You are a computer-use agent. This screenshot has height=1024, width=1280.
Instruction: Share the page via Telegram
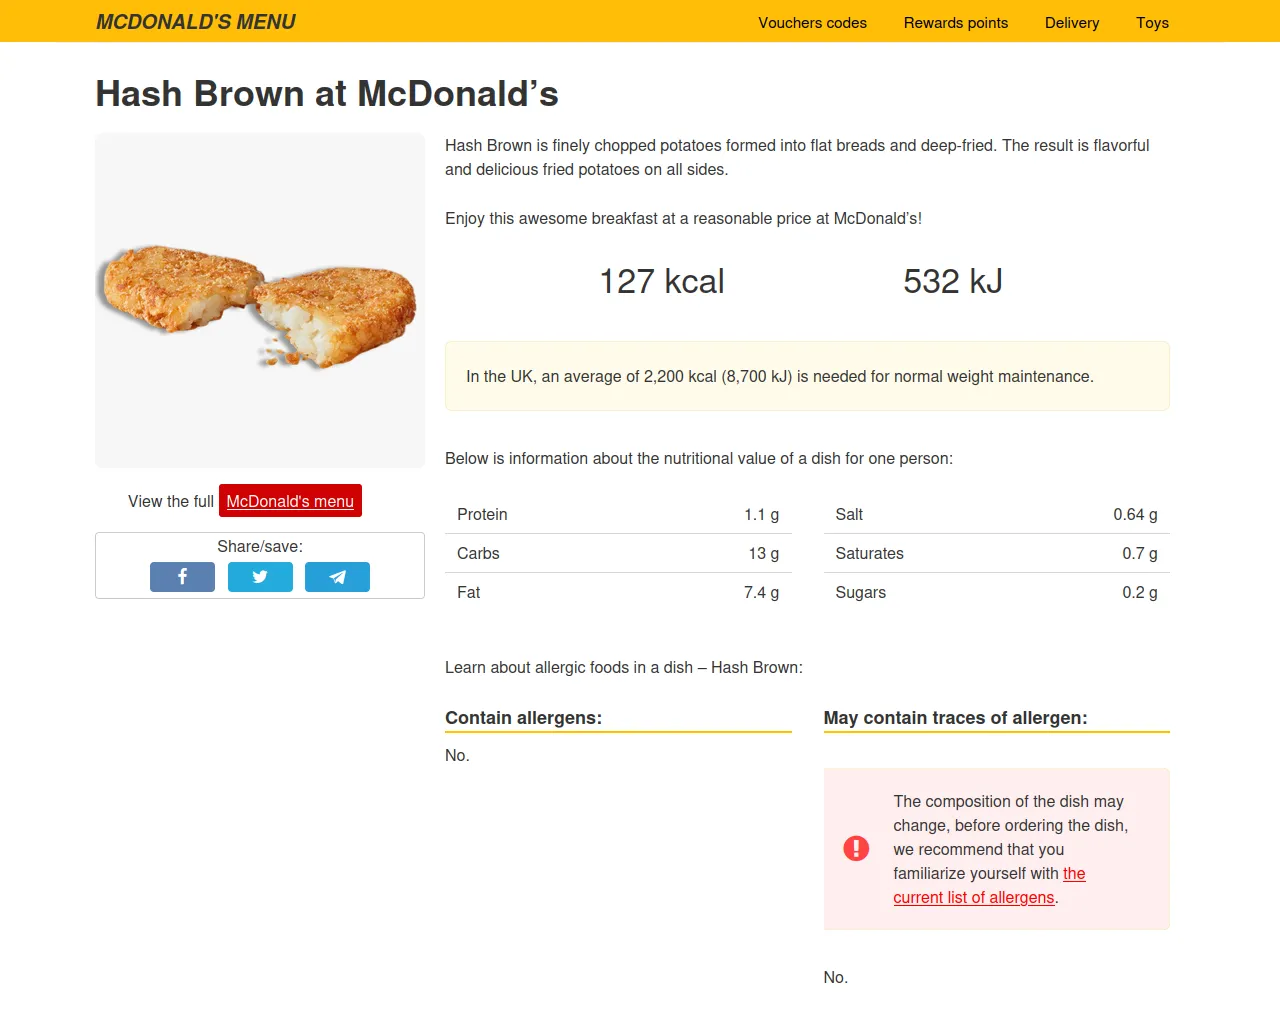pos(337,577)
